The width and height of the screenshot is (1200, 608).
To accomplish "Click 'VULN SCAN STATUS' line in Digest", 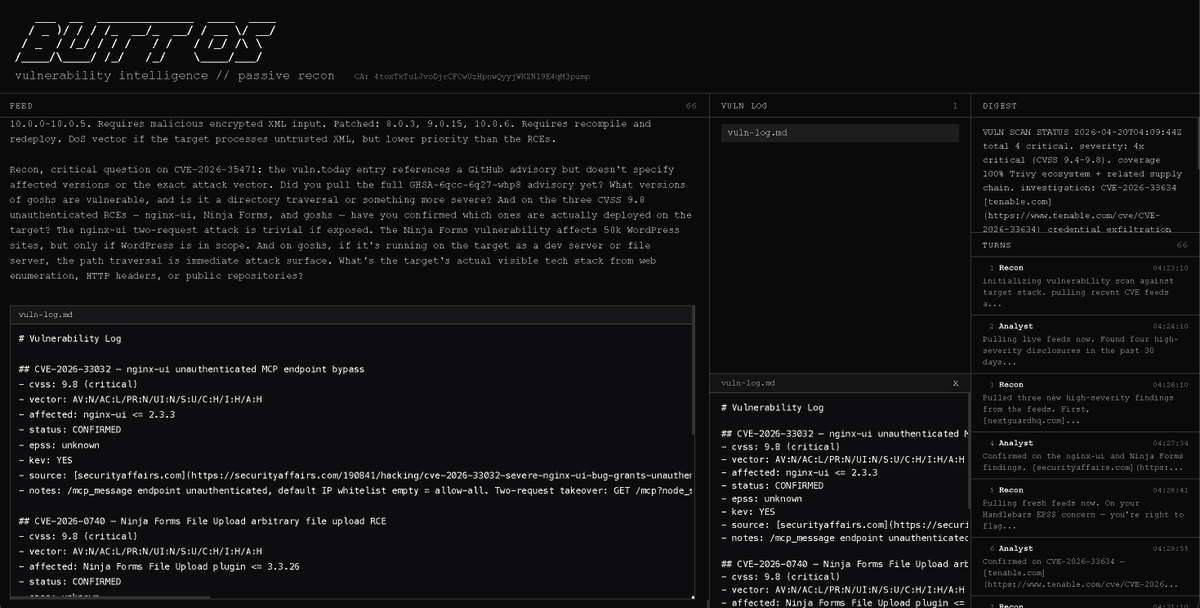I will (1082, 132).
